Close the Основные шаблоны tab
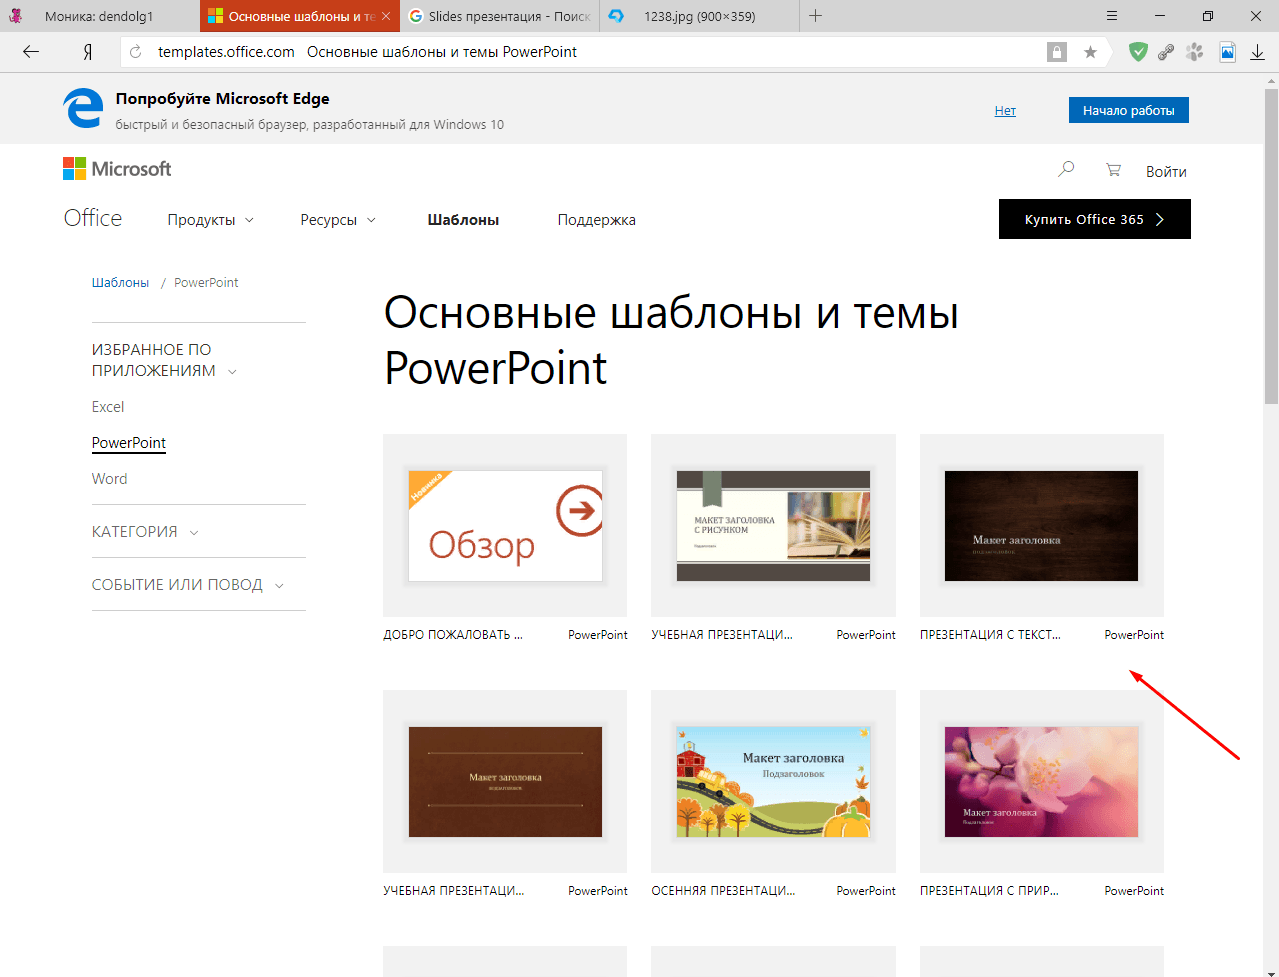This screenshot has height=977, width=1279. pyautogui.click(x=386, y=16)
